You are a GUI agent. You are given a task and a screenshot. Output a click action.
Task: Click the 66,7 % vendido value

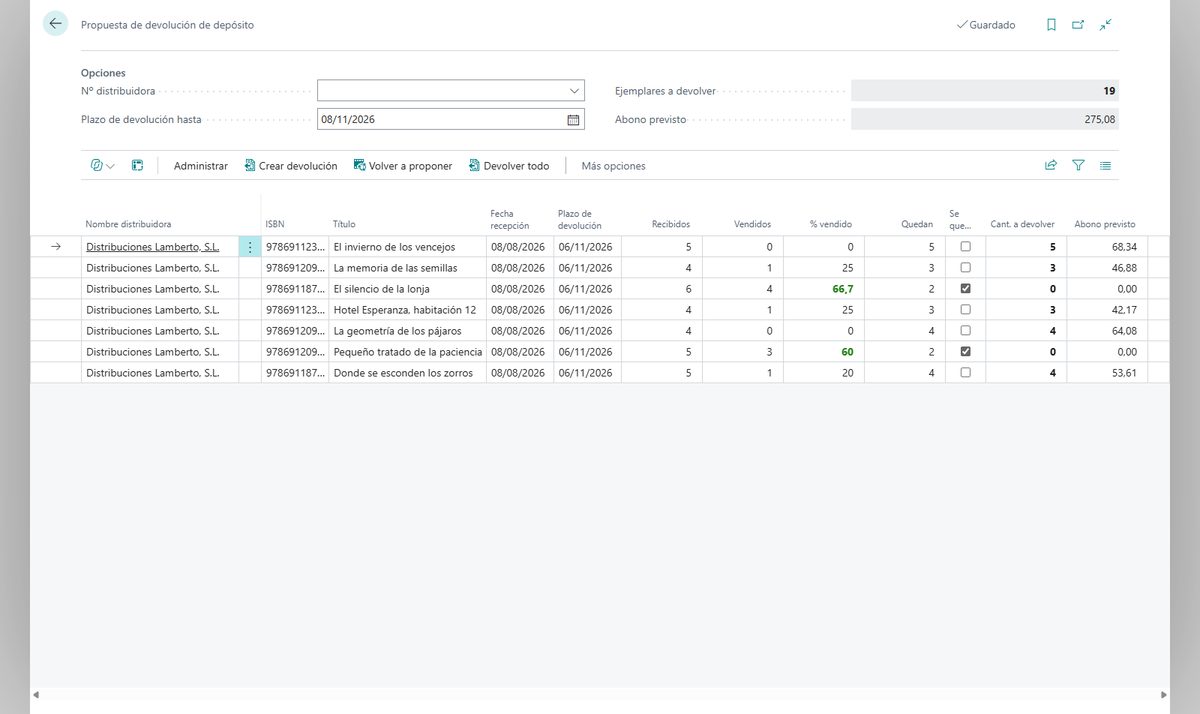pyautogui.click(x=843, y=289)
